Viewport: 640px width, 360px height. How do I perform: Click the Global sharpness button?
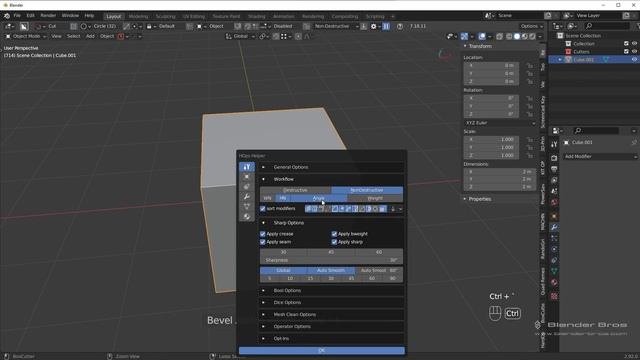tap(284, 270)
